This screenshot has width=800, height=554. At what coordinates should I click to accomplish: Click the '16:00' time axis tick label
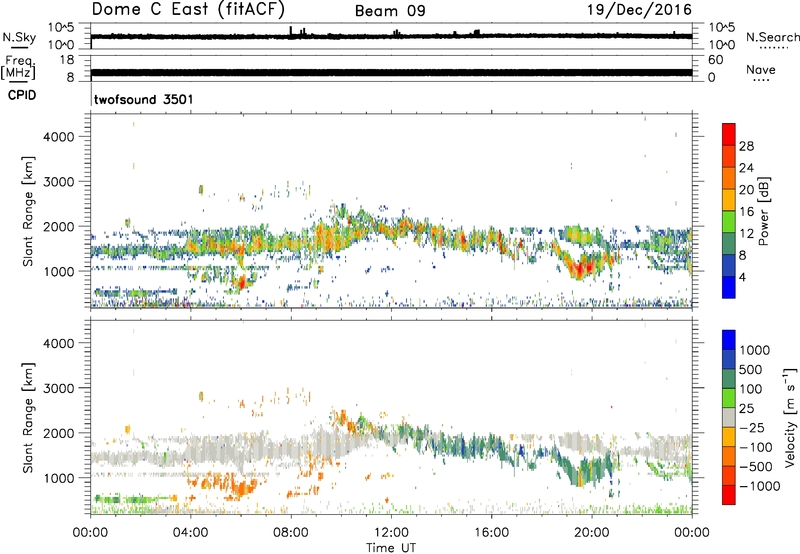pos(491,533)
